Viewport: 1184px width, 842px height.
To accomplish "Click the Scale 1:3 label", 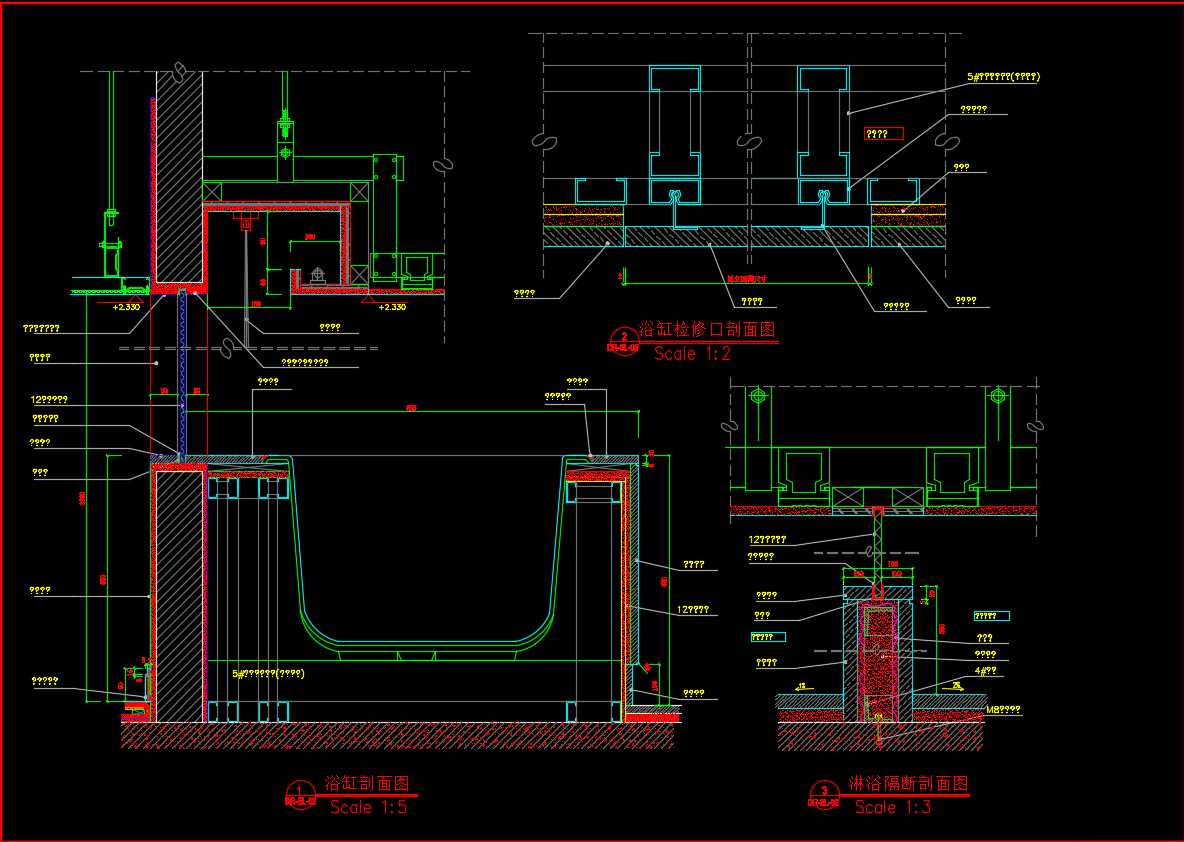I will click(892, 807).
